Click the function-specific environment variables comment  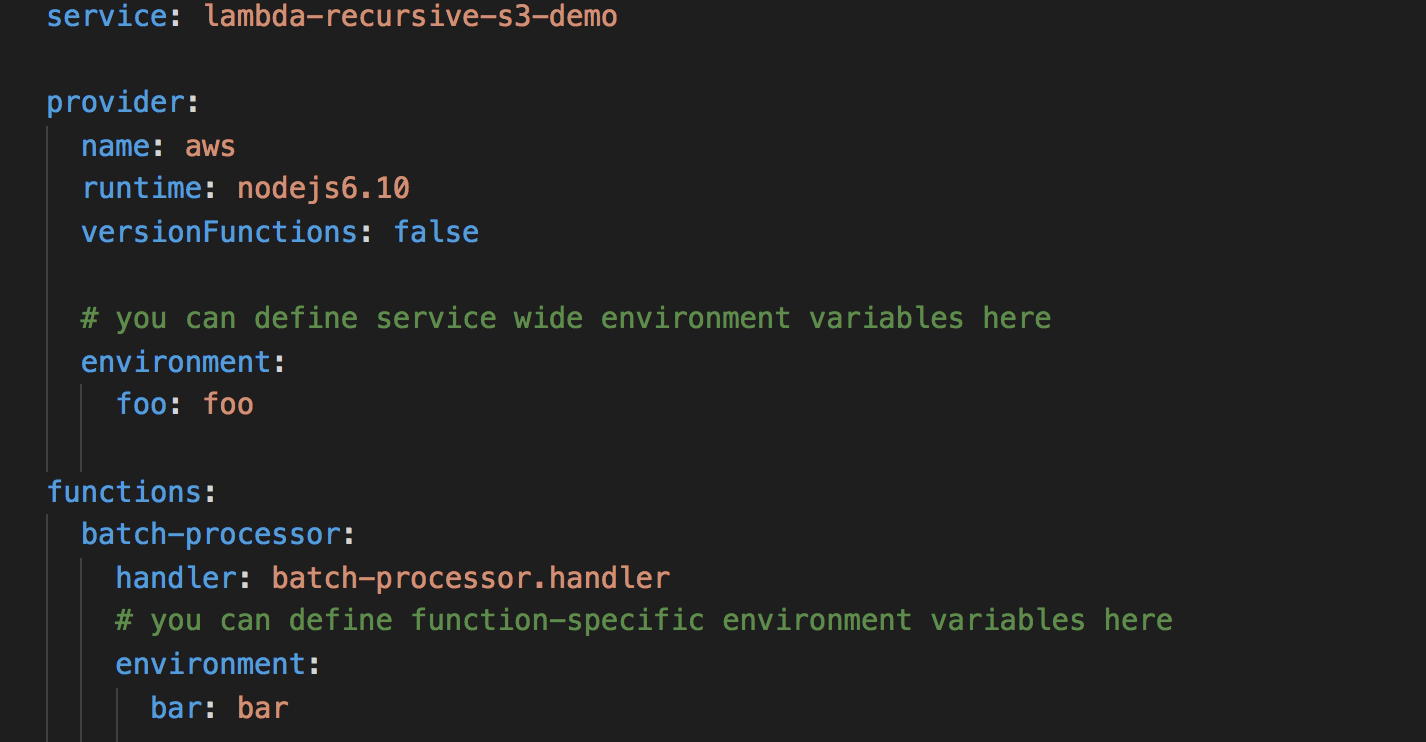644,620
